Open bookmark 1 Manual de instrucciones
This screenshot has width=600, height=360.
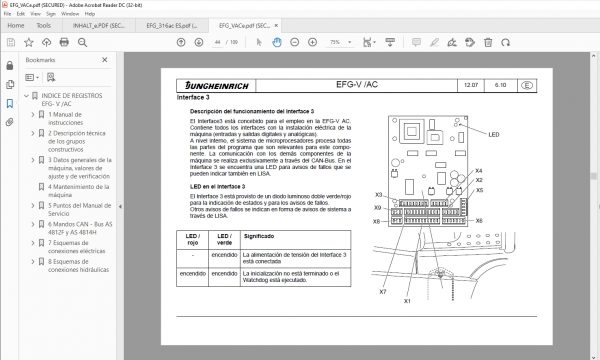click(x=65, y=119)
